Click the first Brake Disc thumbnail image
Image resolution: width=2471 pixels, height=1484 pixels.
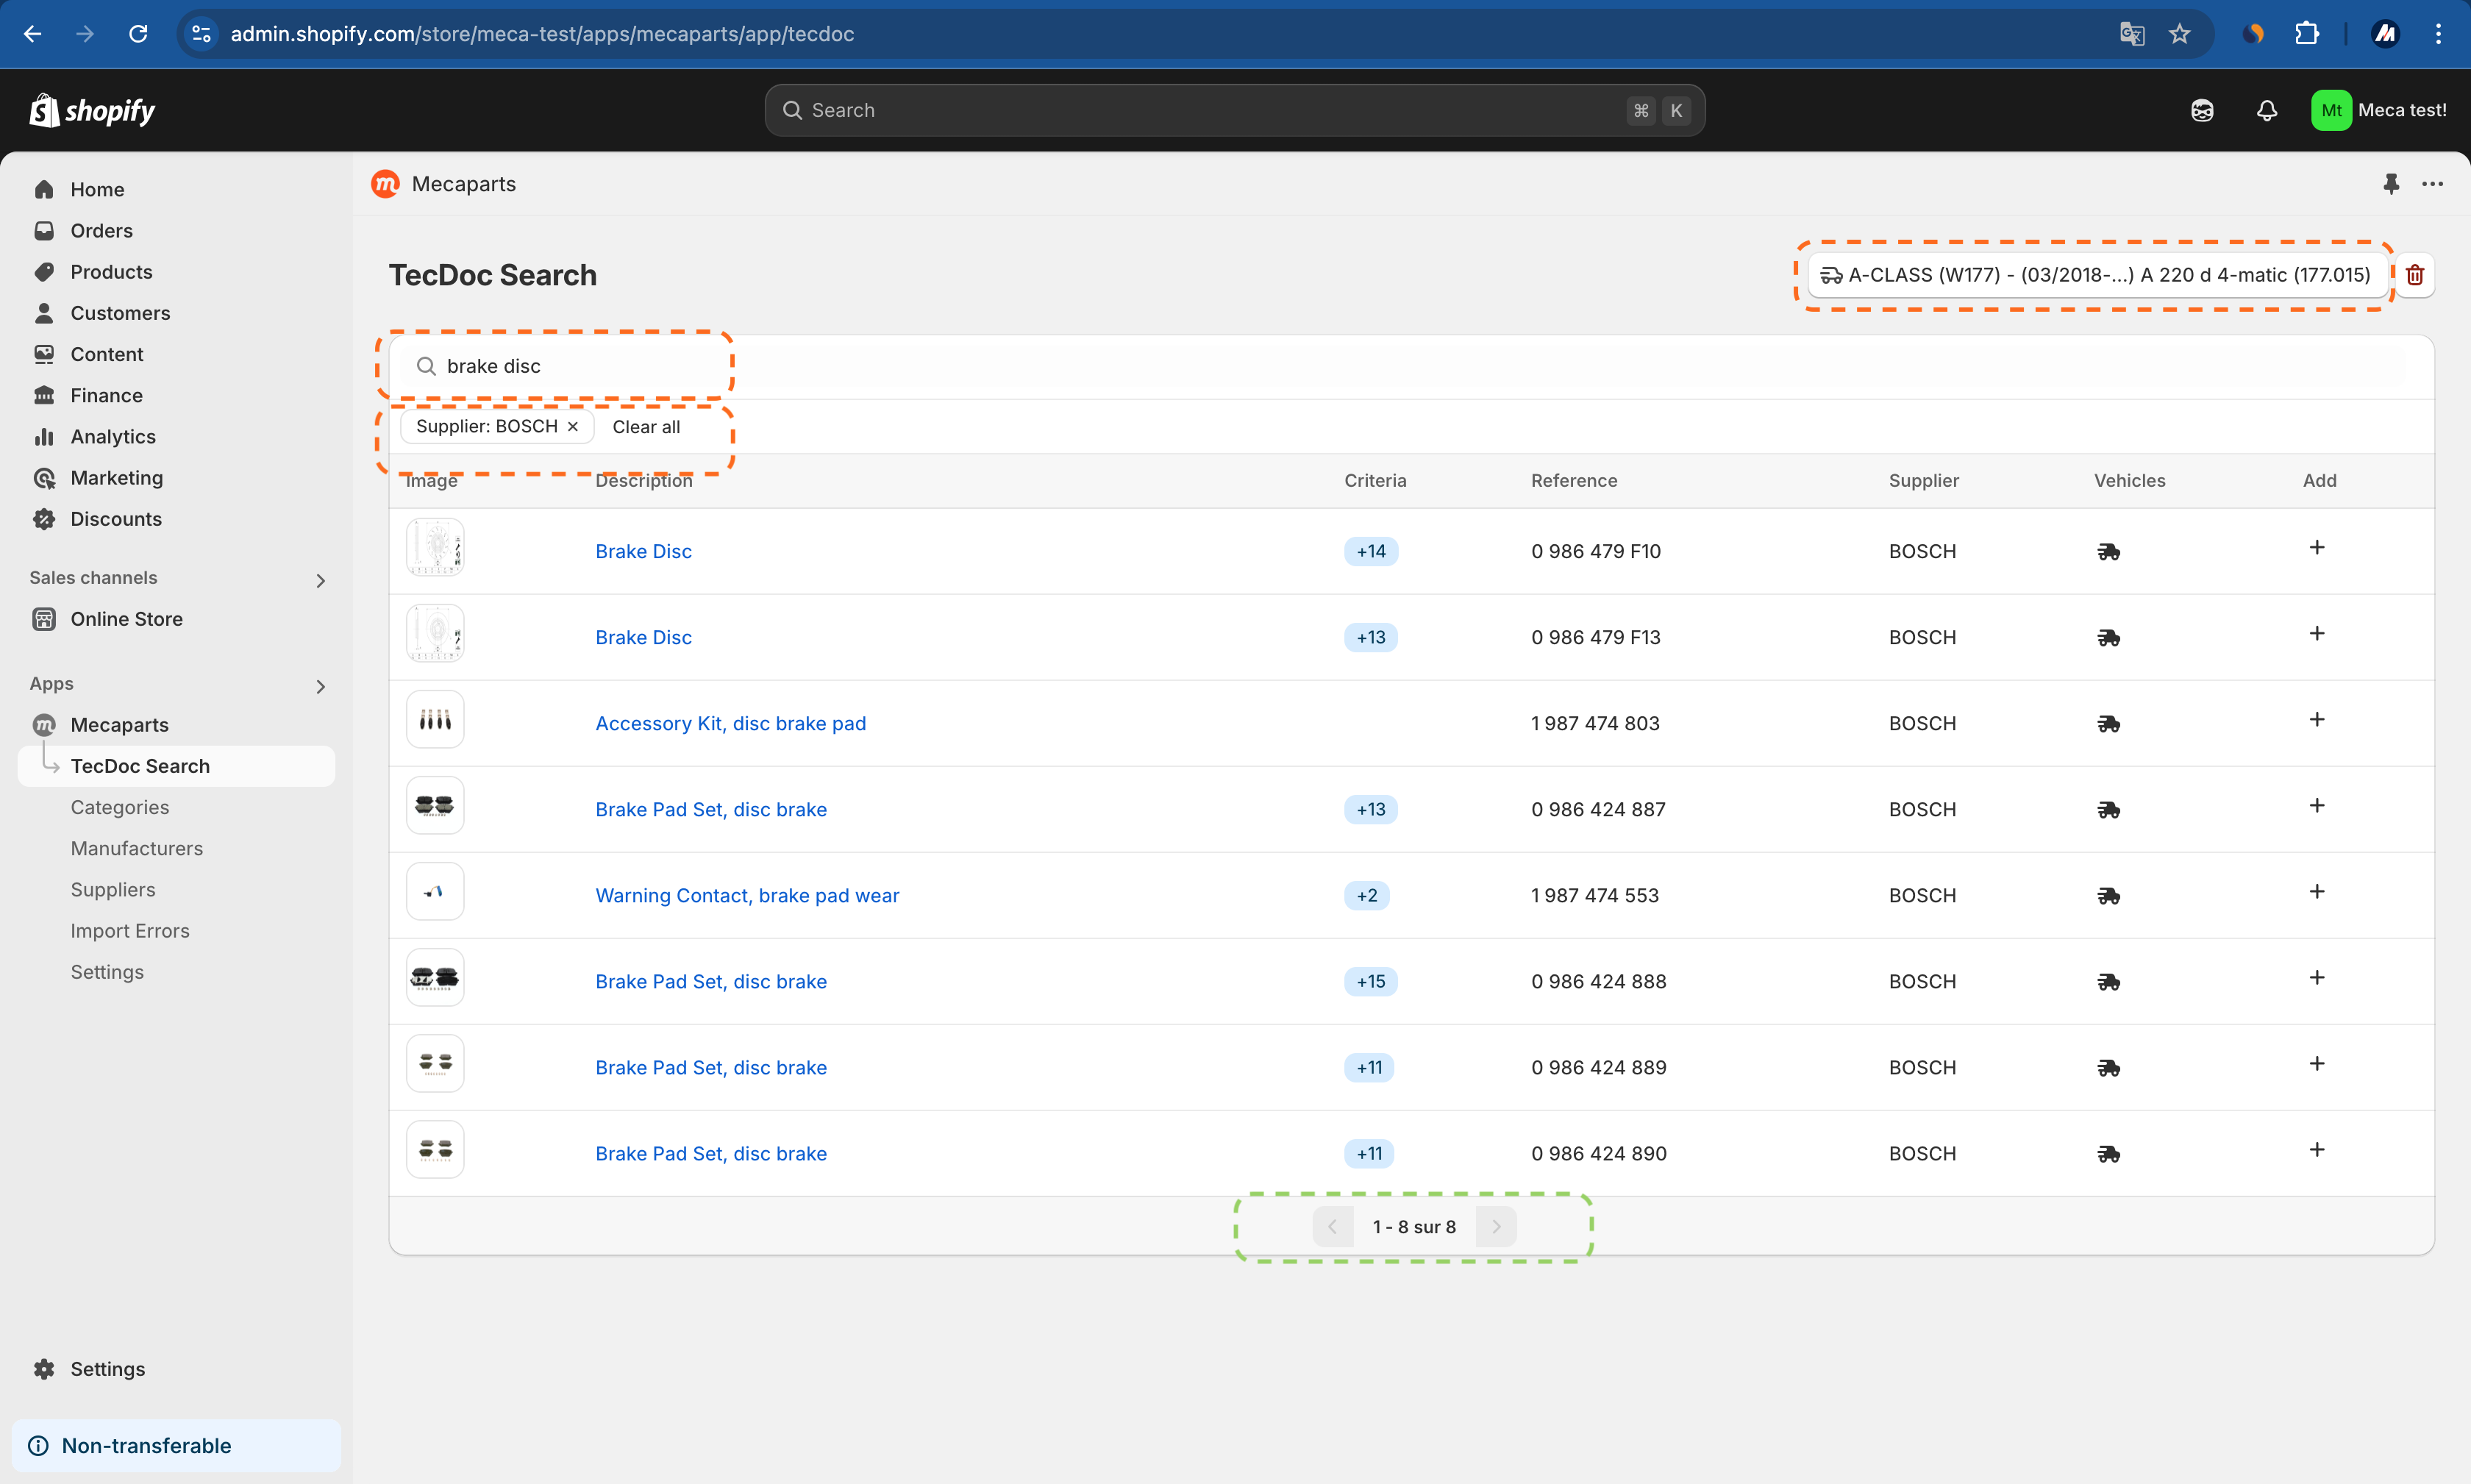click(435, 547)
